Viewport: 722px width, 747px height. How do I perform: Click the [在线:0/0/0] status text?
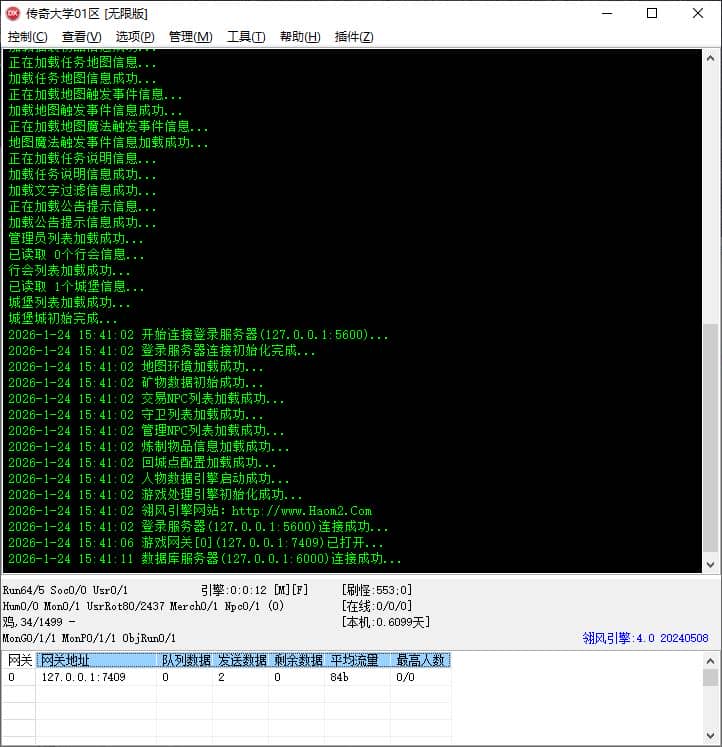pyautogui.click(x=377, y=606)
